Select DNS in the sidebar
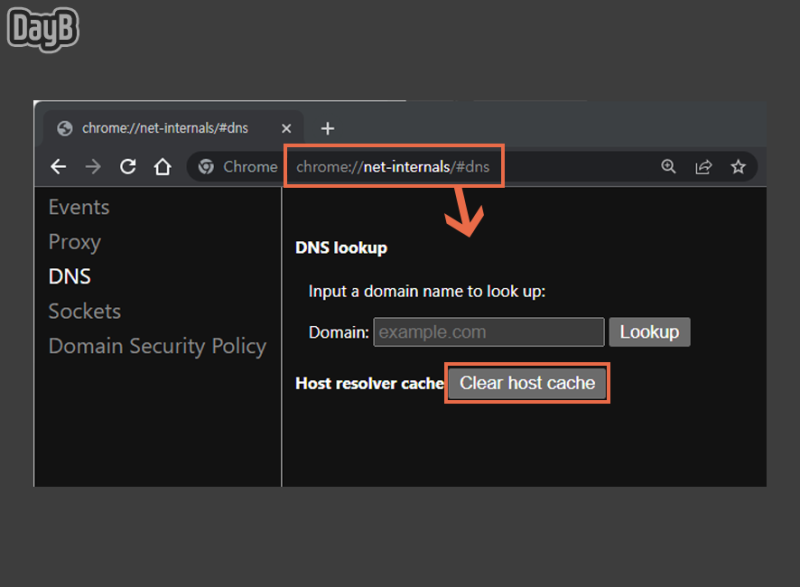The height and width of the screenshot is (587, 800). coord(69,277)
